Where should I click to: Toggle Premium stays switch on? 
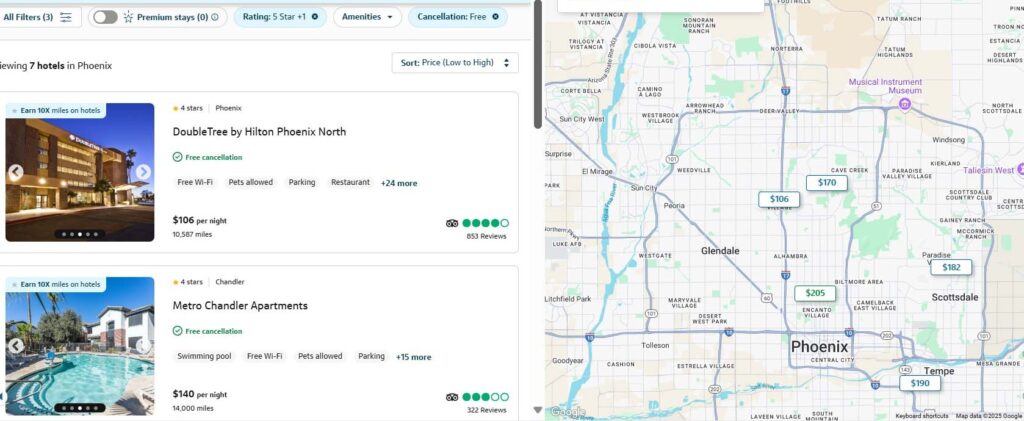(104, 17)
